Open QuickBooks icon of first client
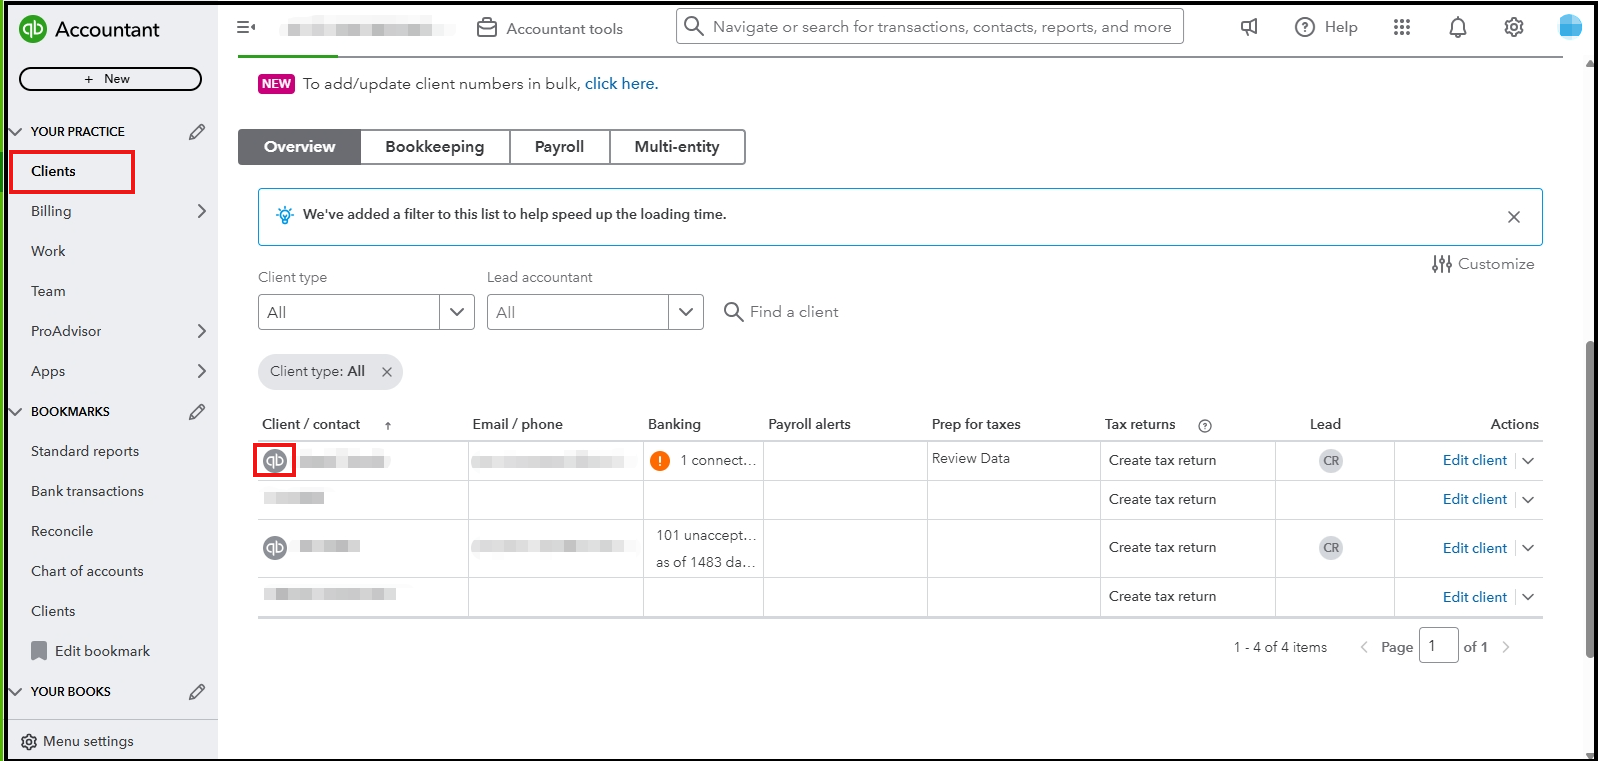The width and height of the screenshot is (1598, 761). point(275,461)
